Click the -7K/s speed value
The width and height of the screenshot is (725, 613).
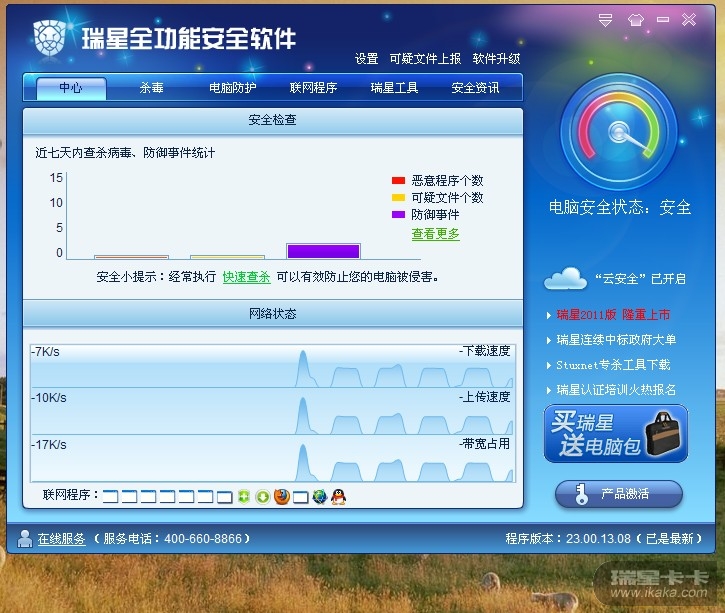click(x=45, y=352)
